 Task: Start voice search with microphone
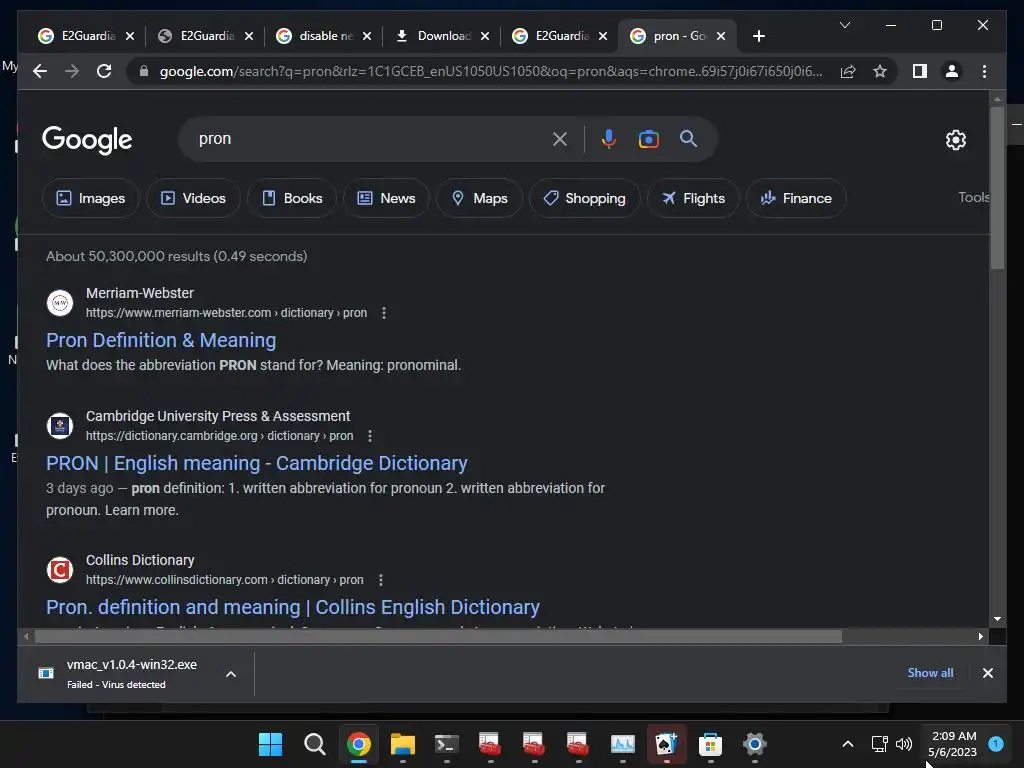point(609,139)
